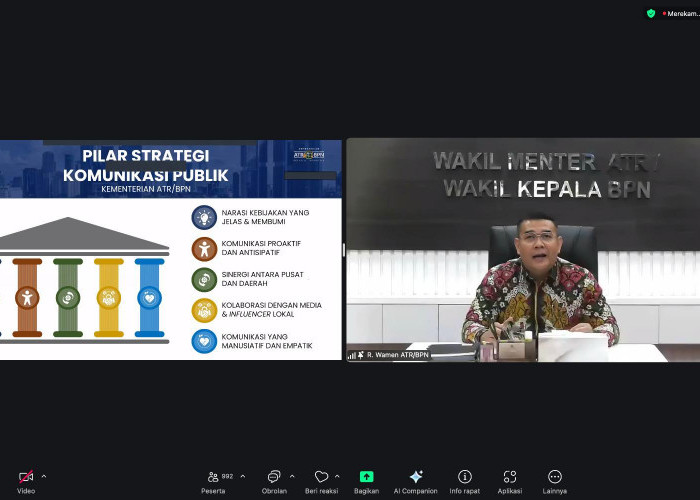Click the signal strength icon on speaker video
Image resolution: width=700 pixels, height=500 pixels.
point(351,355)
